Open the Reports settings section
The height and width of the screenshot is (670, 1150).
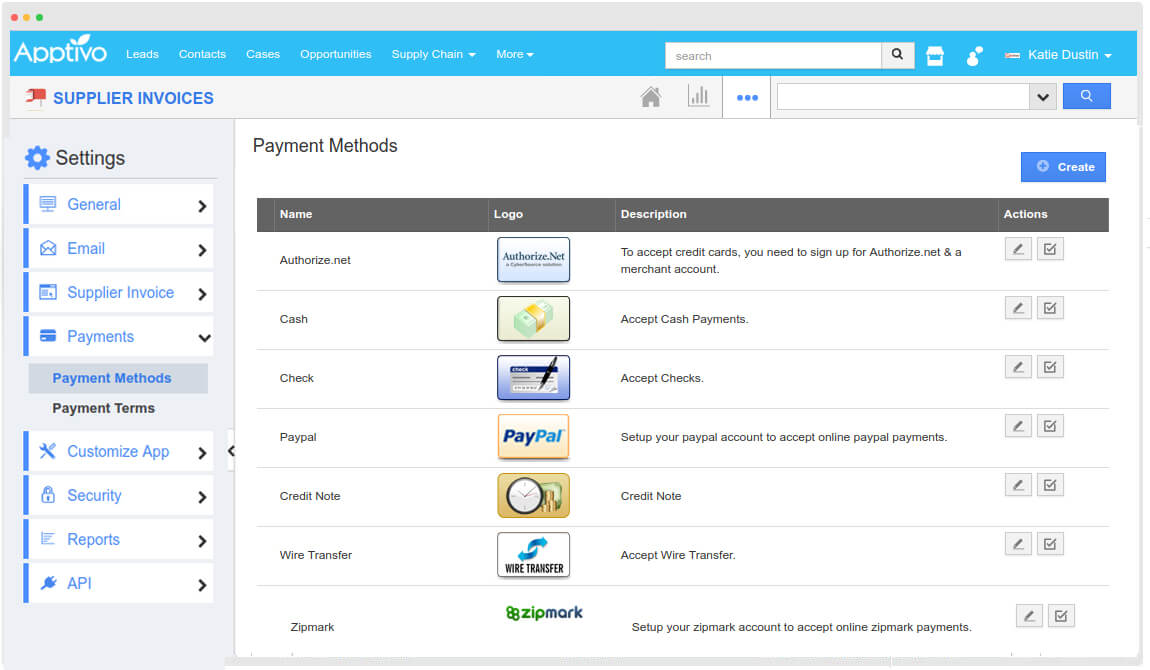[92, 539]
